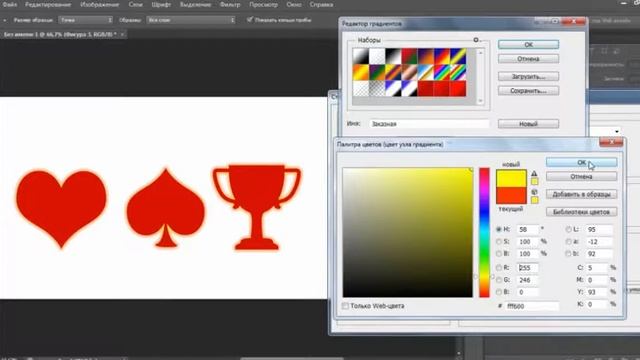Open the Просмотр menu
The width and height of the screenshot is (640, 360).
(x=264, y=4)
